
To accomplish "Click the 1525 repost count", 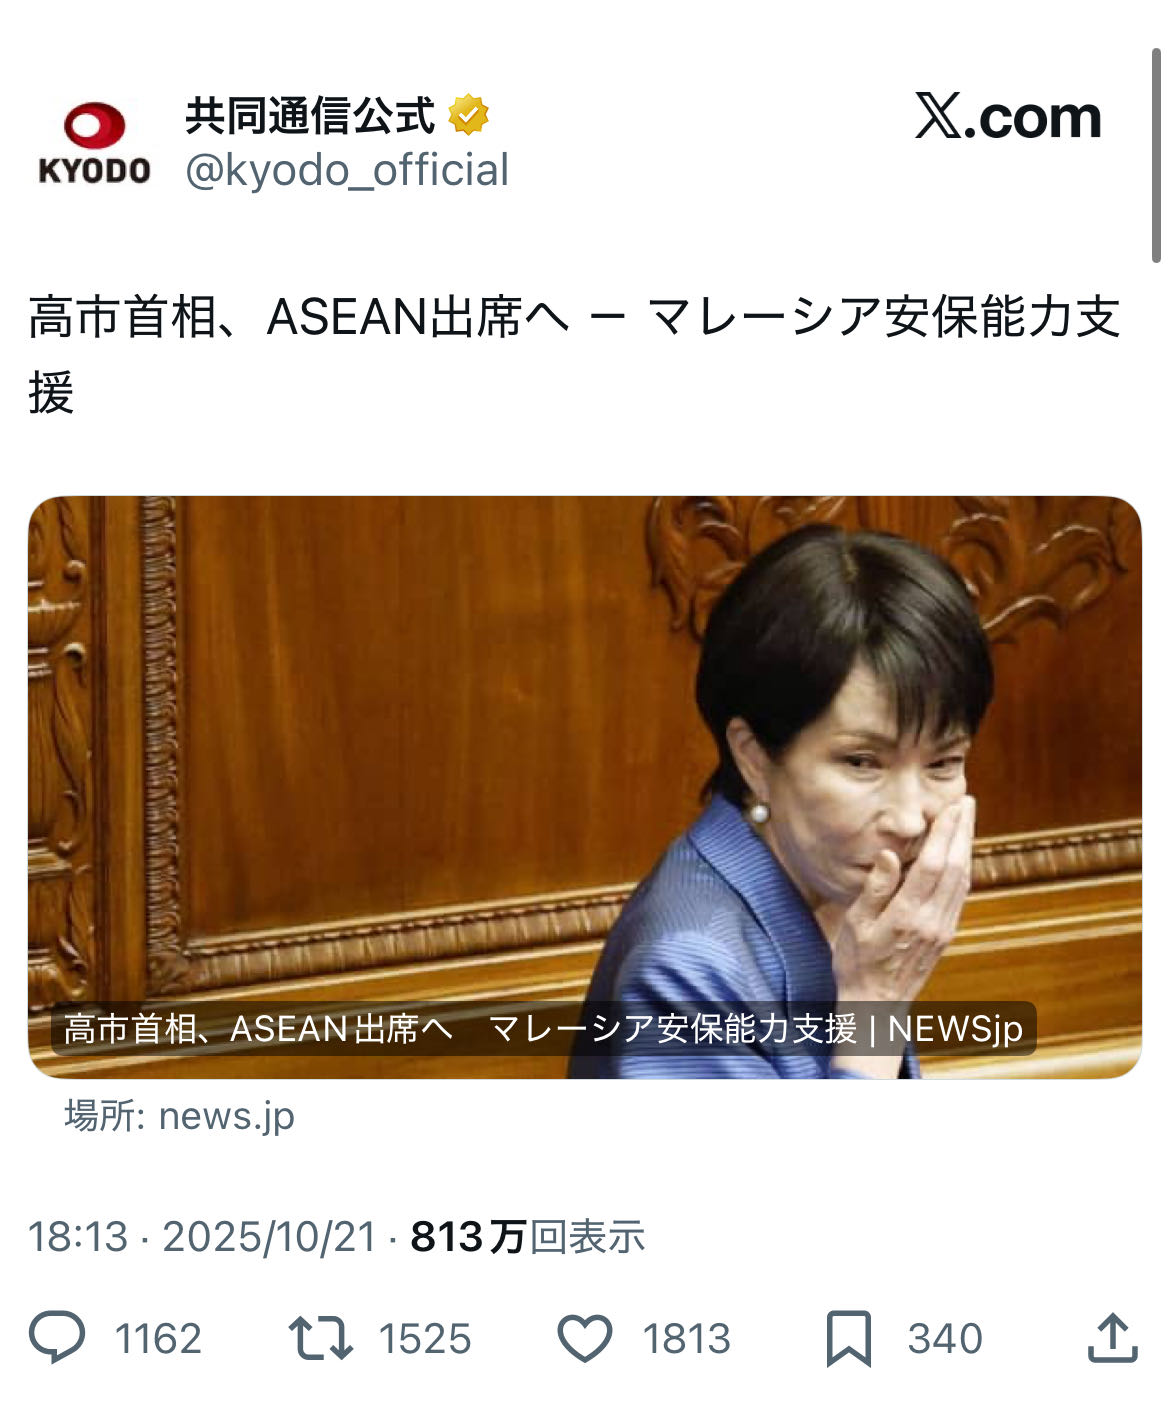I will coord(425,1339).
